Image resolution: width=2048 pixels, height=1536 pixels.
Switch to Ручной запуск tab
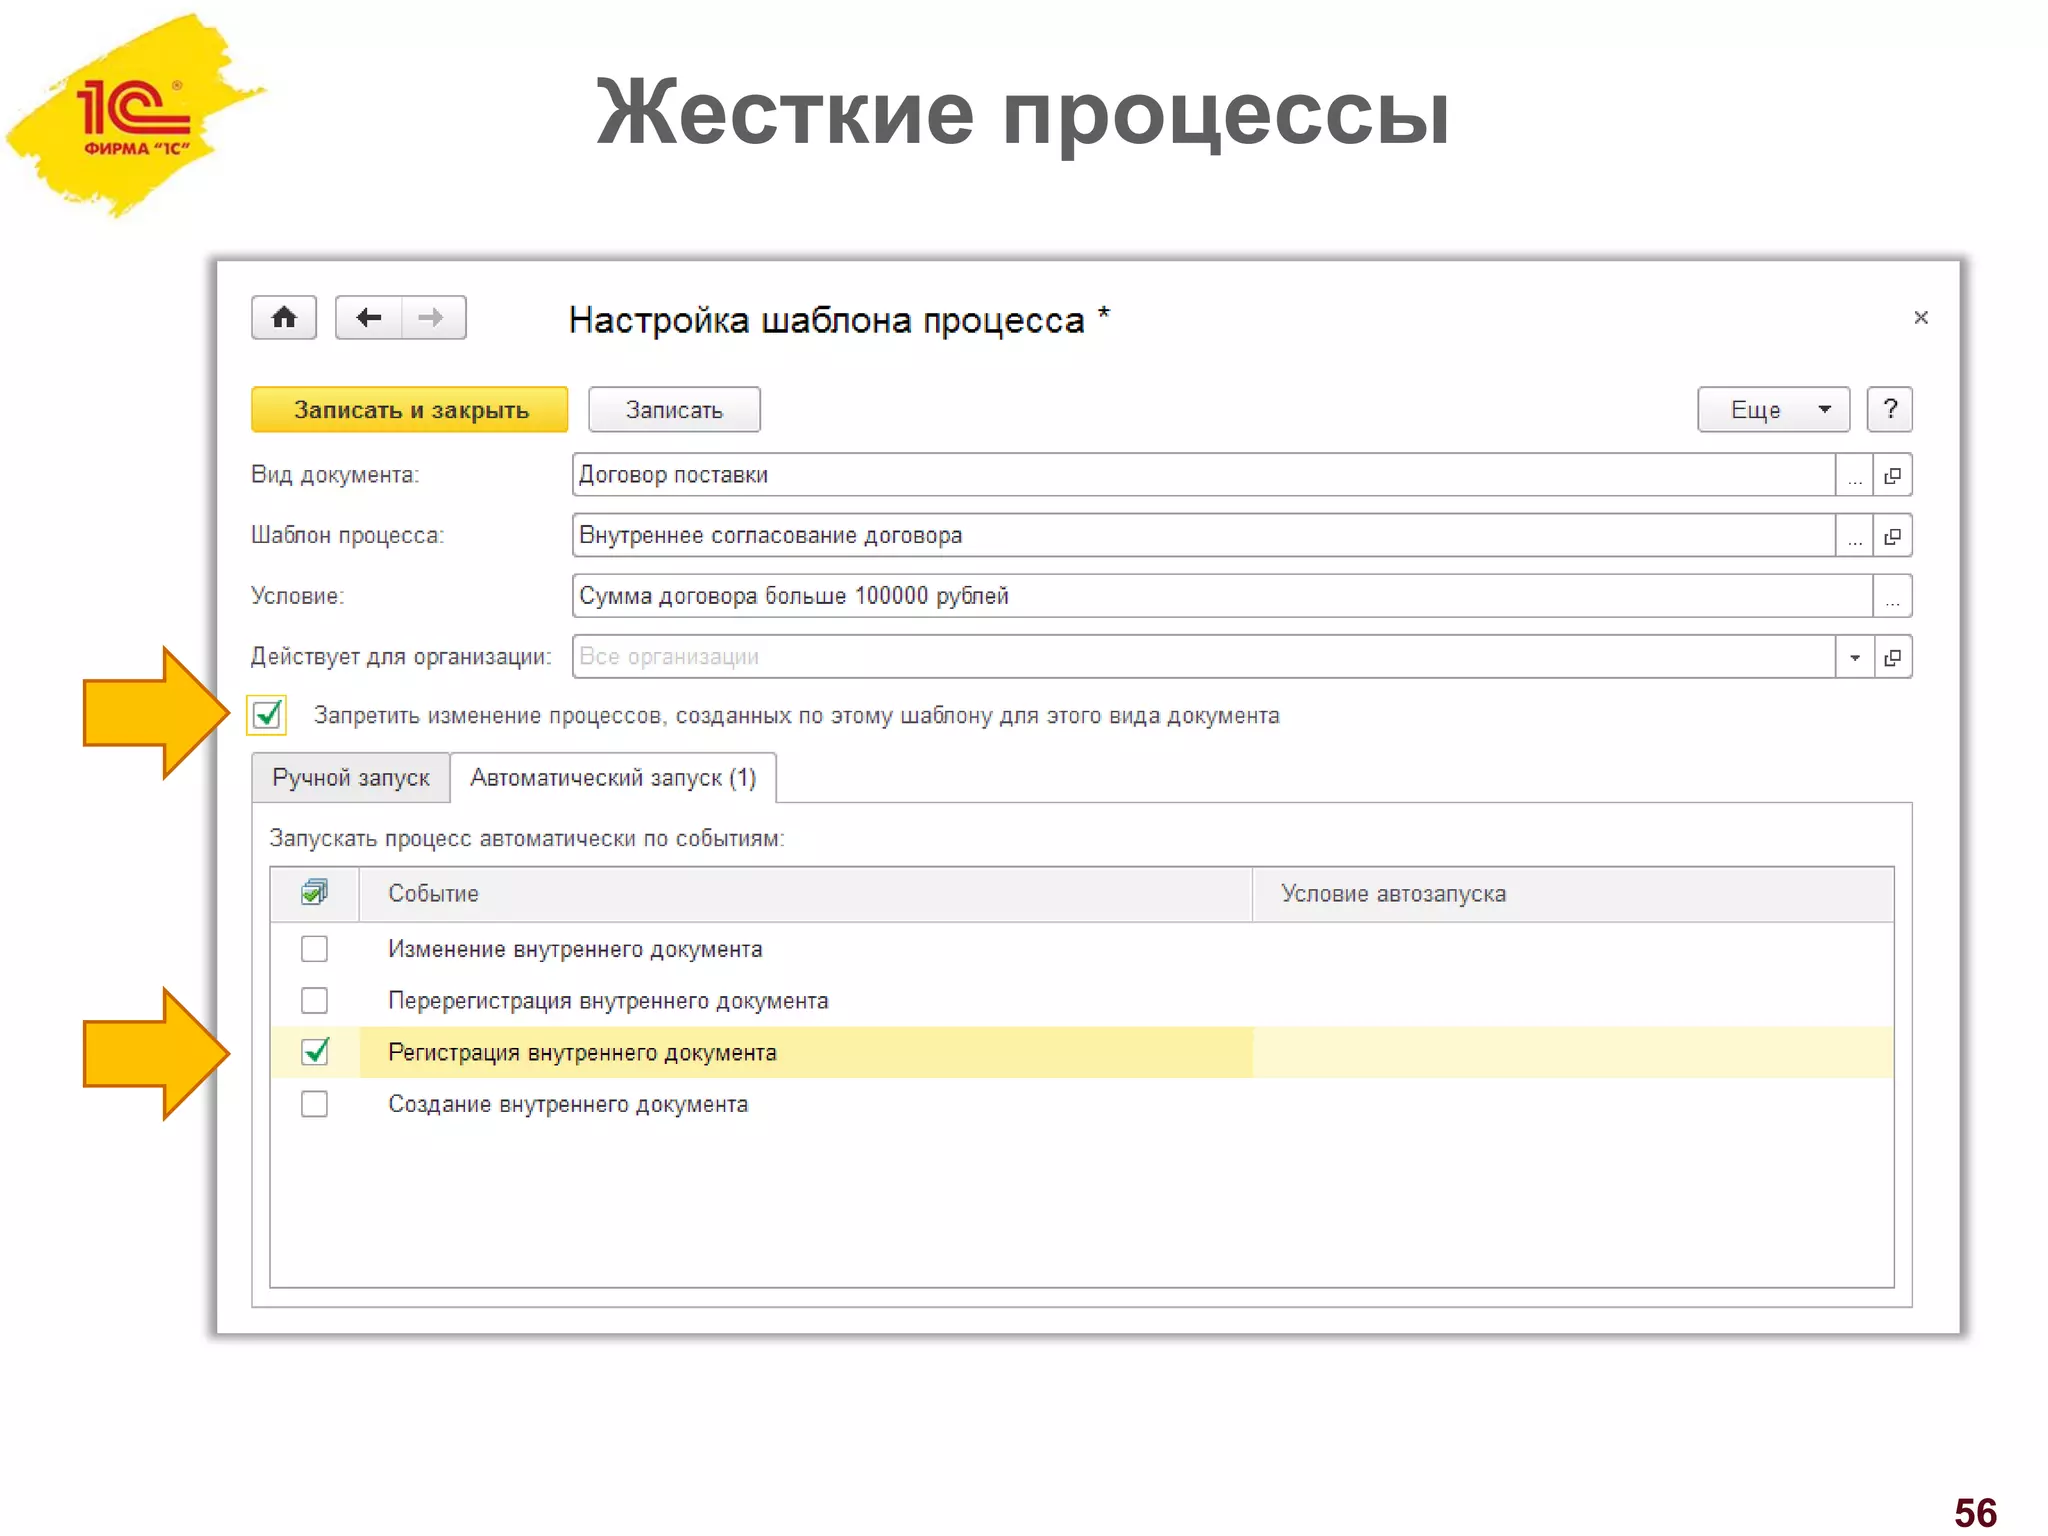[x=351, y=778]
